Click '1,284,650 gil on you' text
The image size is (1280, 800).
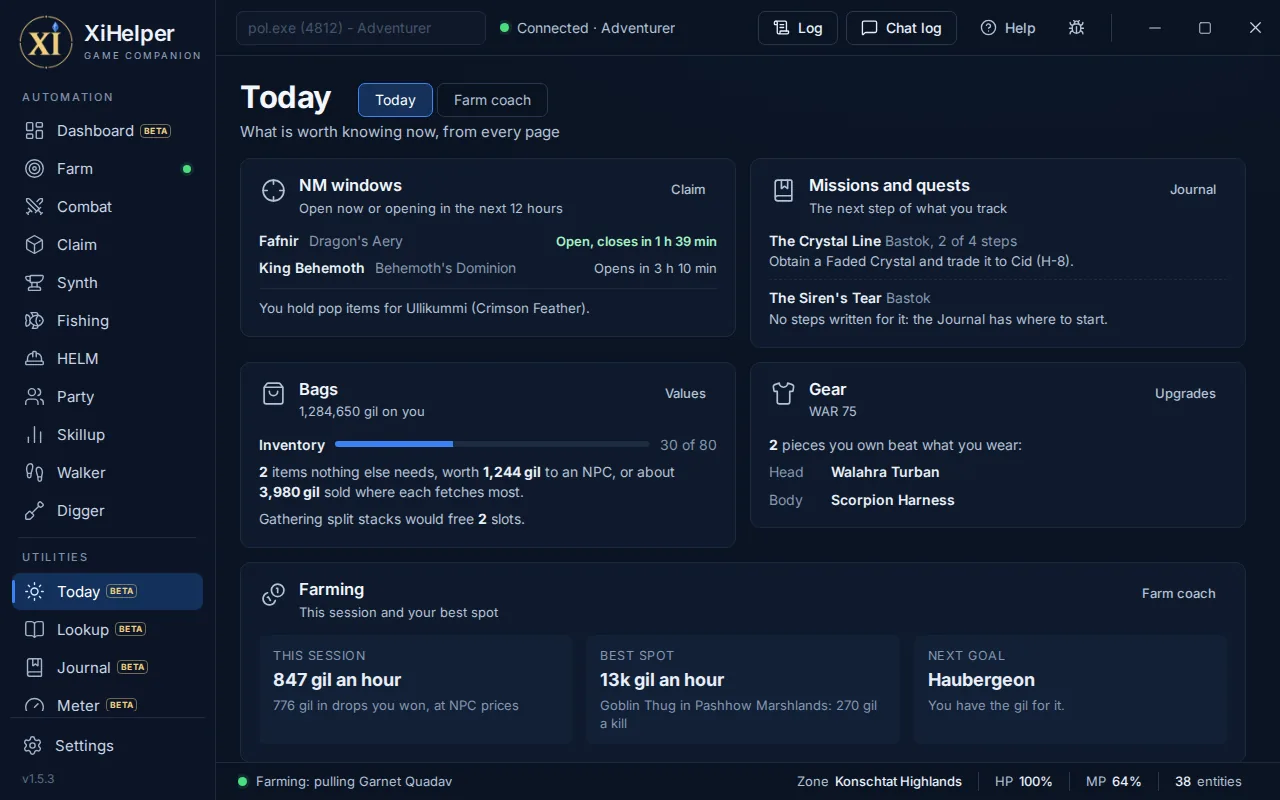tap(362, 411)
